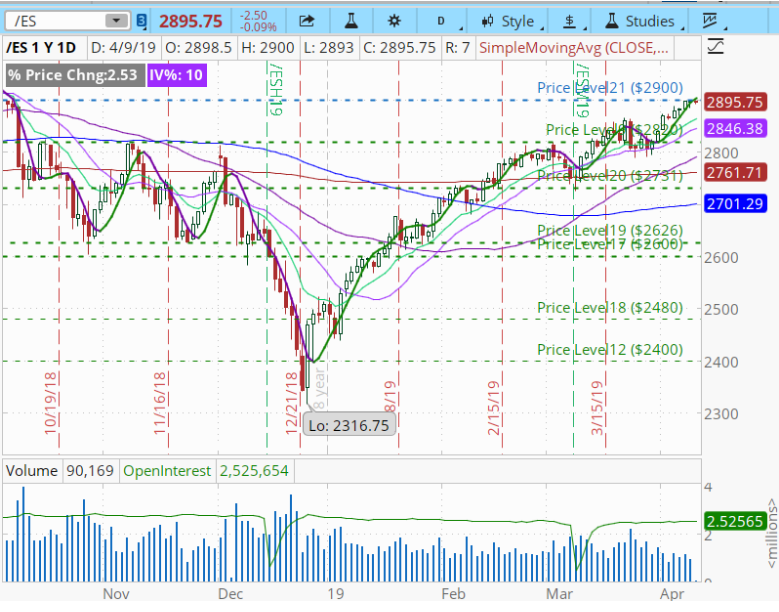
Task: Click the green 2.52565 open interest bubble
Action: (x=734, y=522)
